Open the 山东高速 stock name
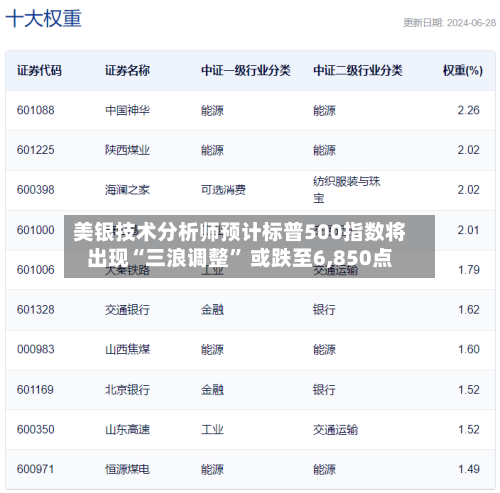500x493 pixels. 127,429
